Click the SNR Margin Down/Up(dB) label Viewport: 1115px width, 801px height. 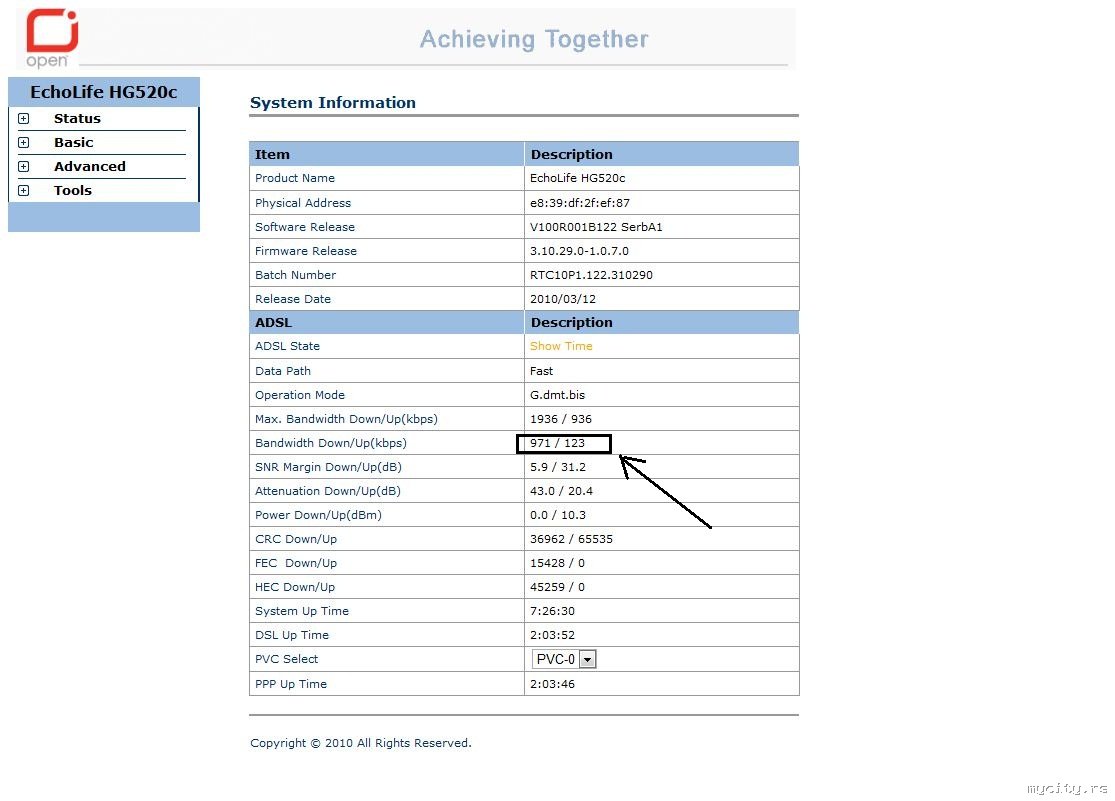(328, 467)
